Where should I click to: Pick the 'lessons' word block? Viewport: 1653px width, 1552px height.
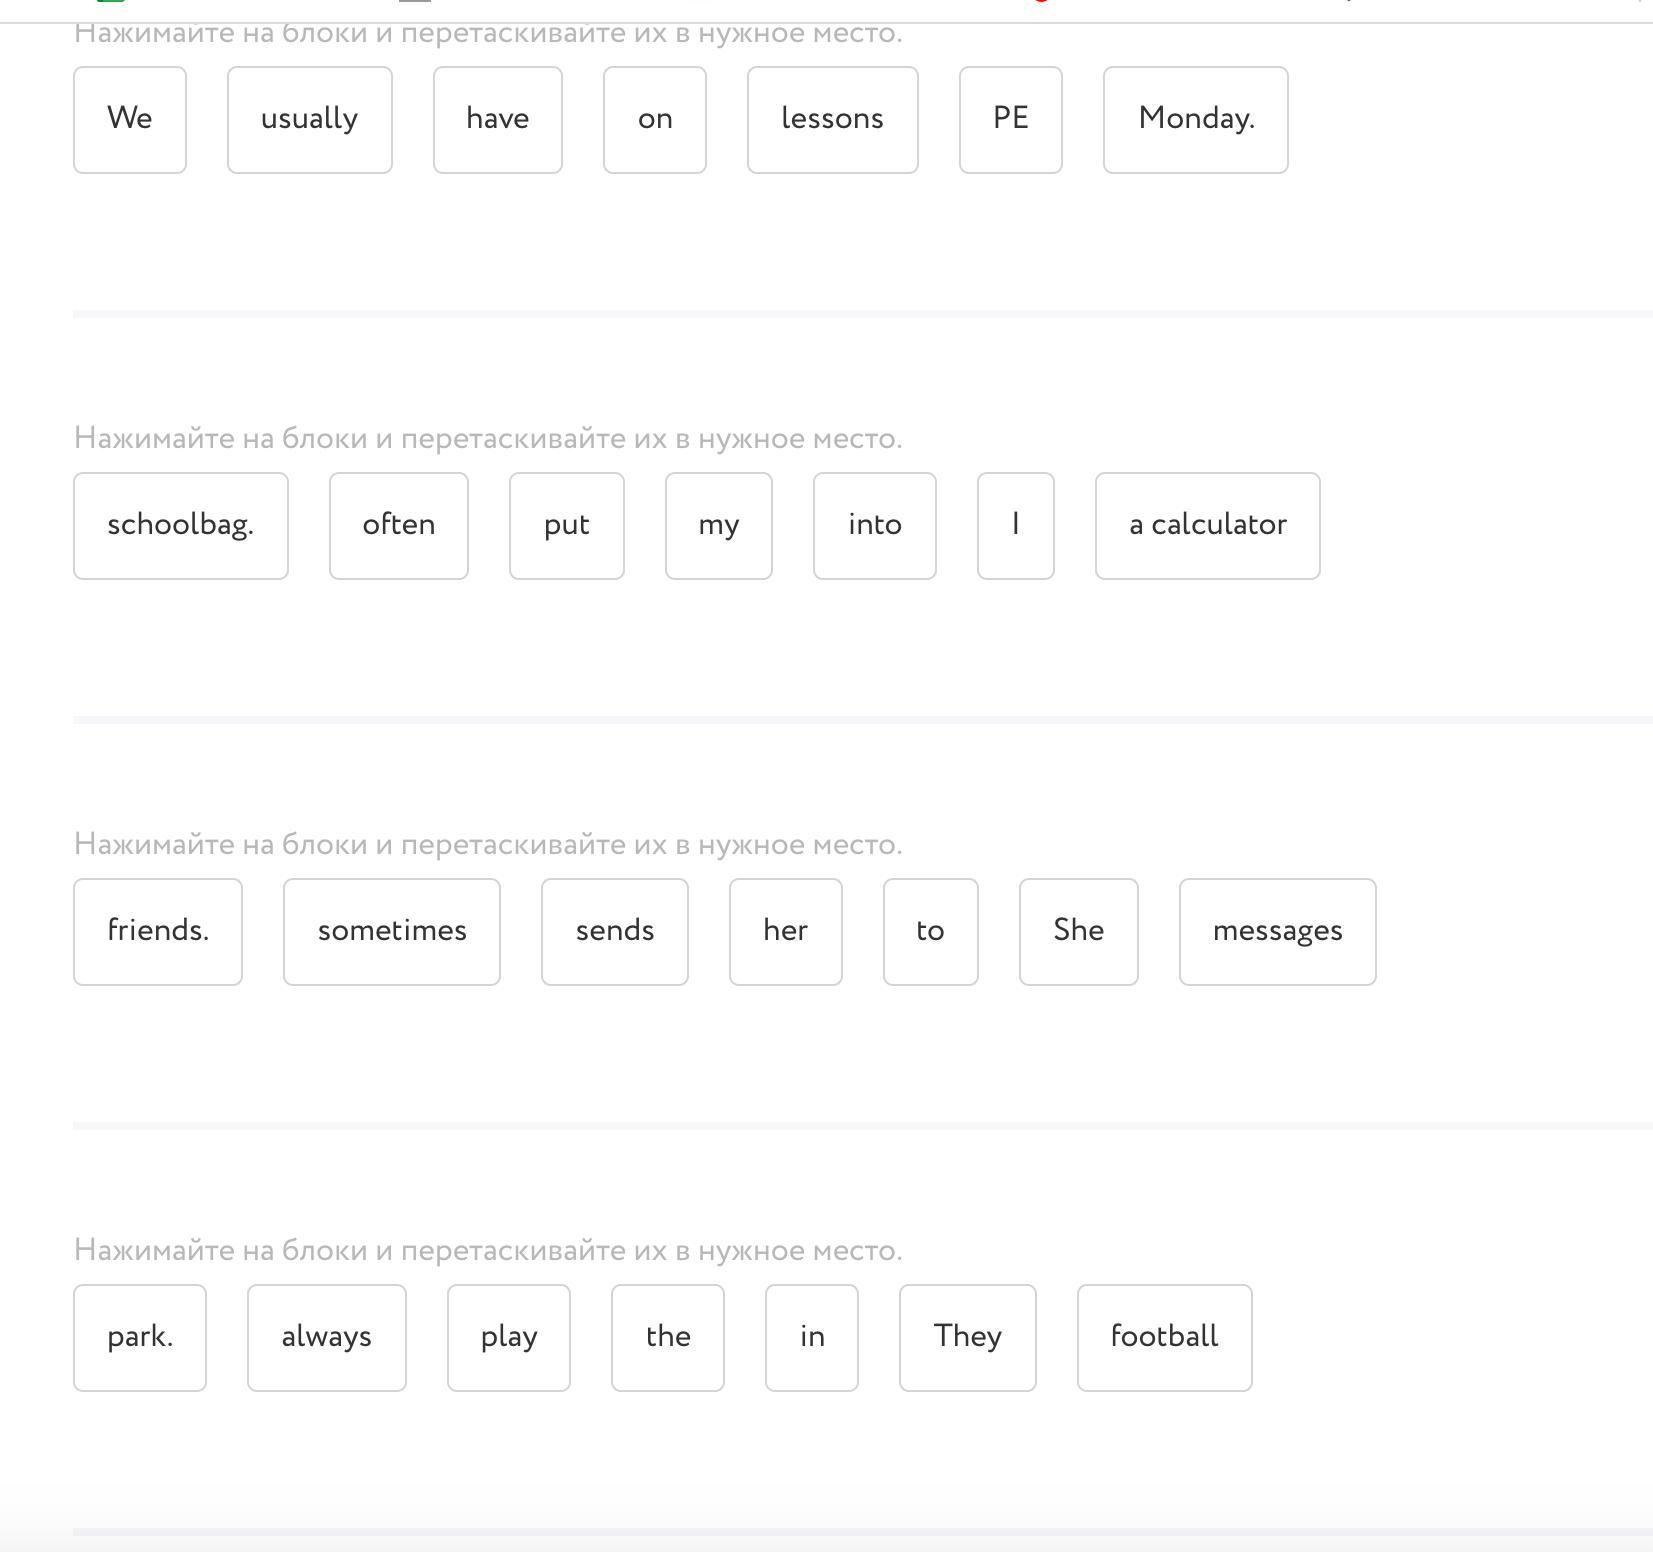[x=832, y=120]
